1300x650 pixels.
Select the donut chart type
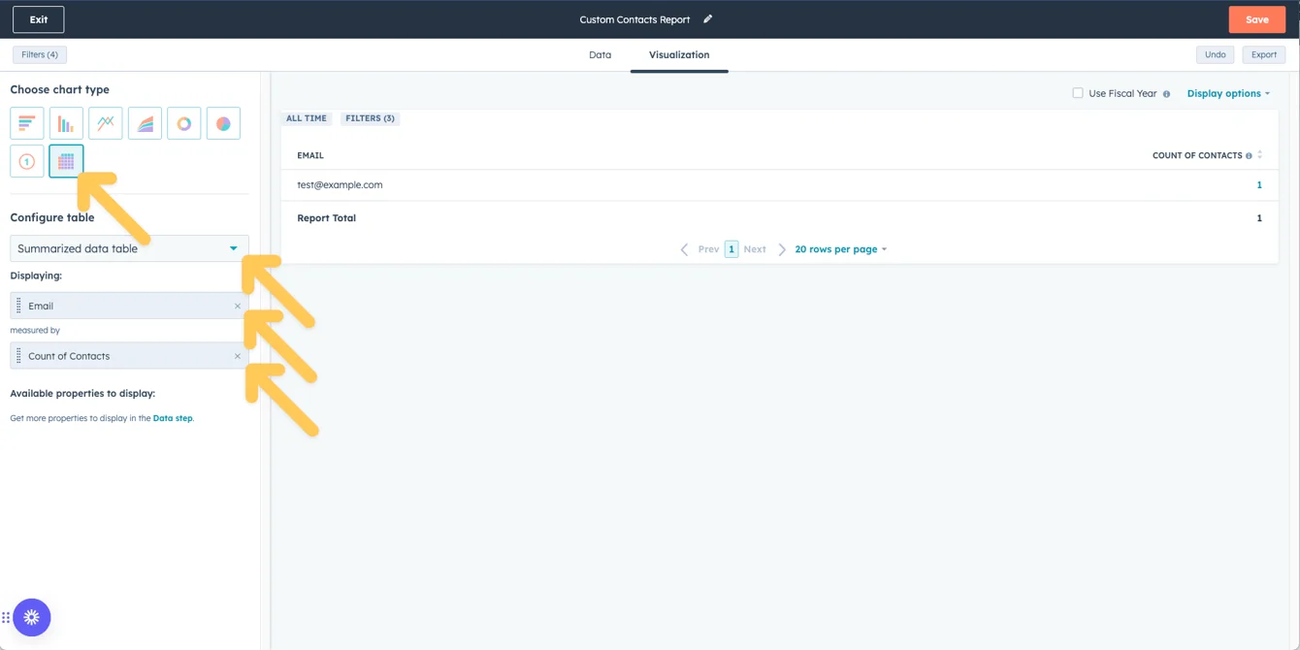click(183, 123)
